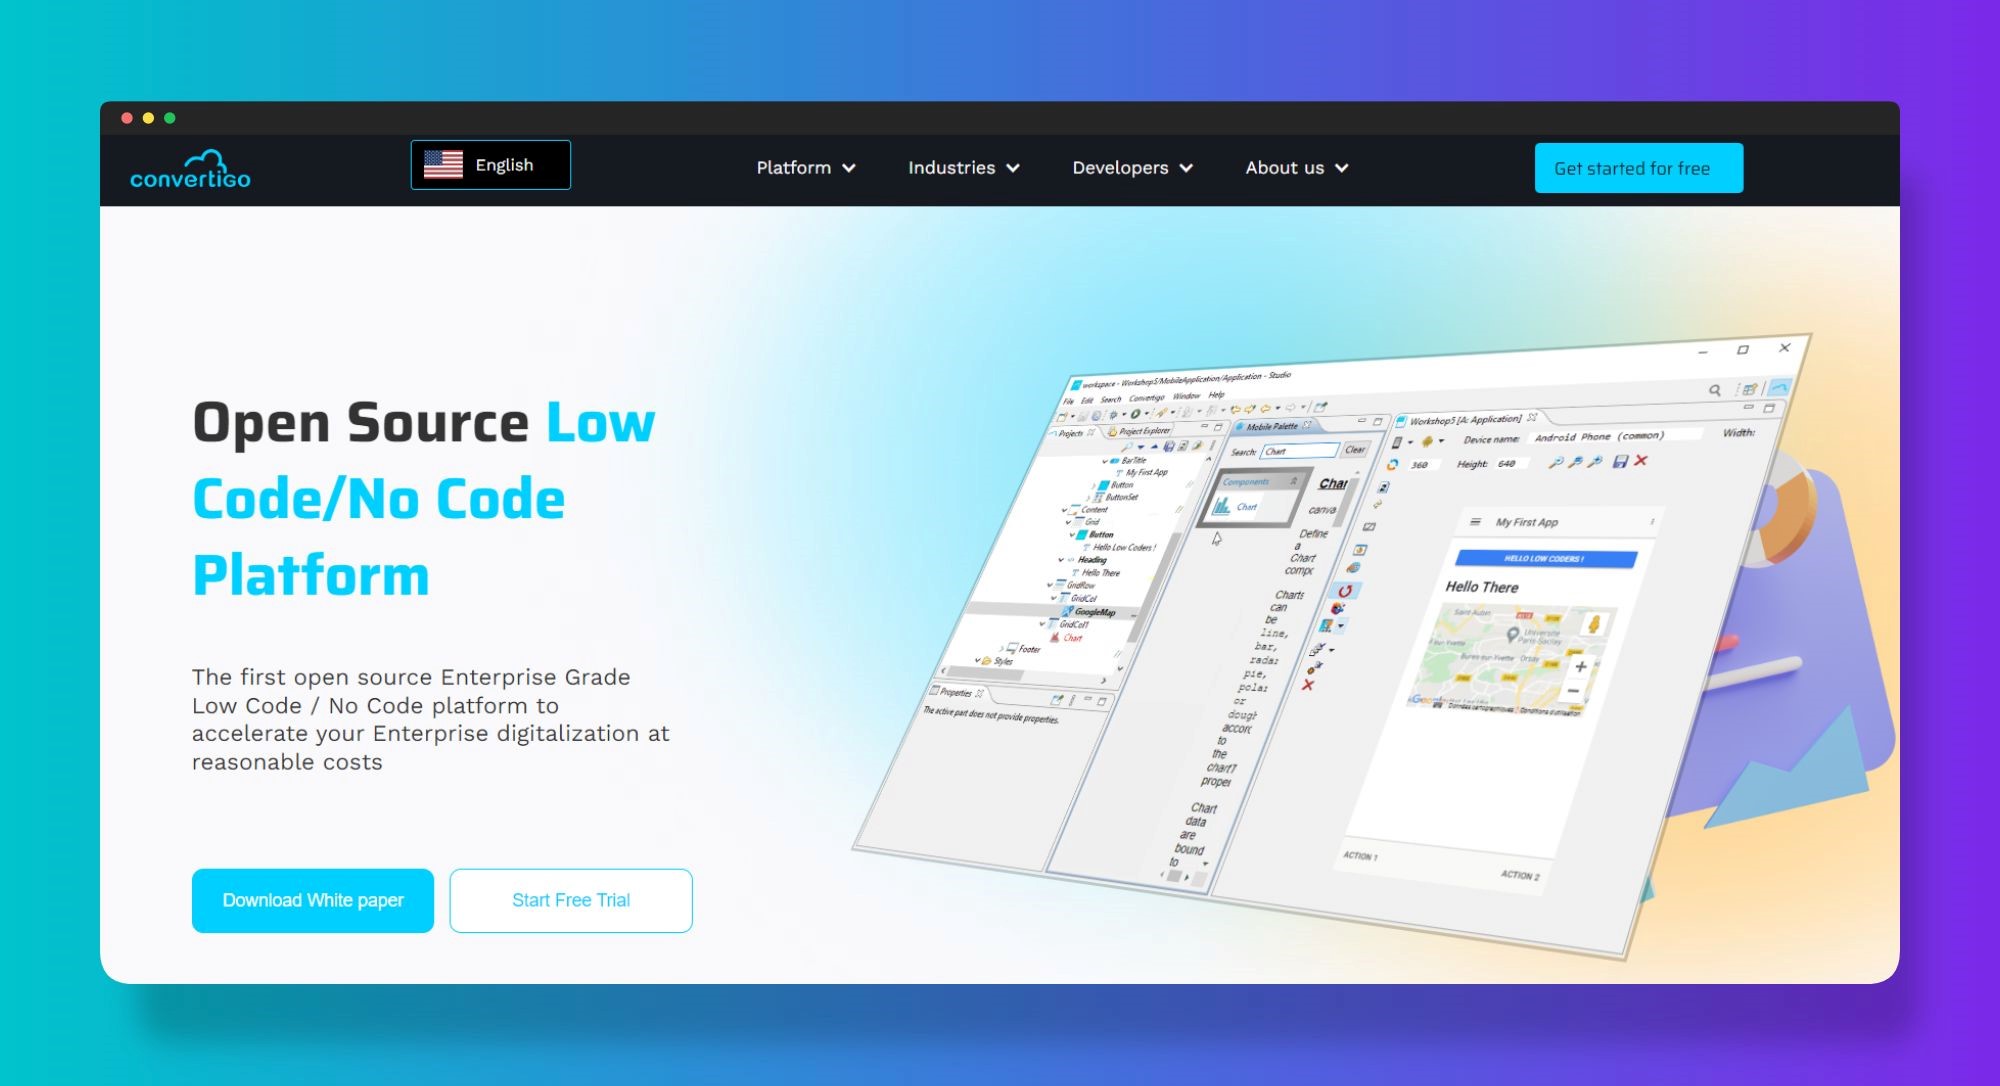Select GoogleMap item in the project tree
Viewport: 2000px width, 1086px height.
(x=1094, y=612)
